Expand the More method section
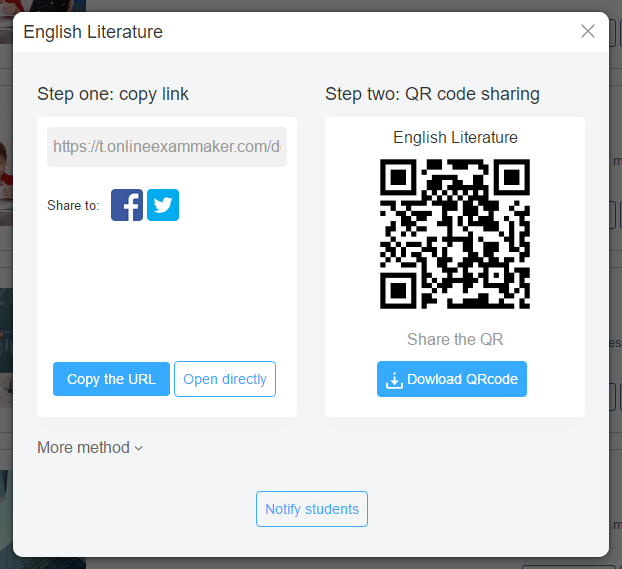The height and width of the screenshot is (569, 622). (x=90, y=448)
